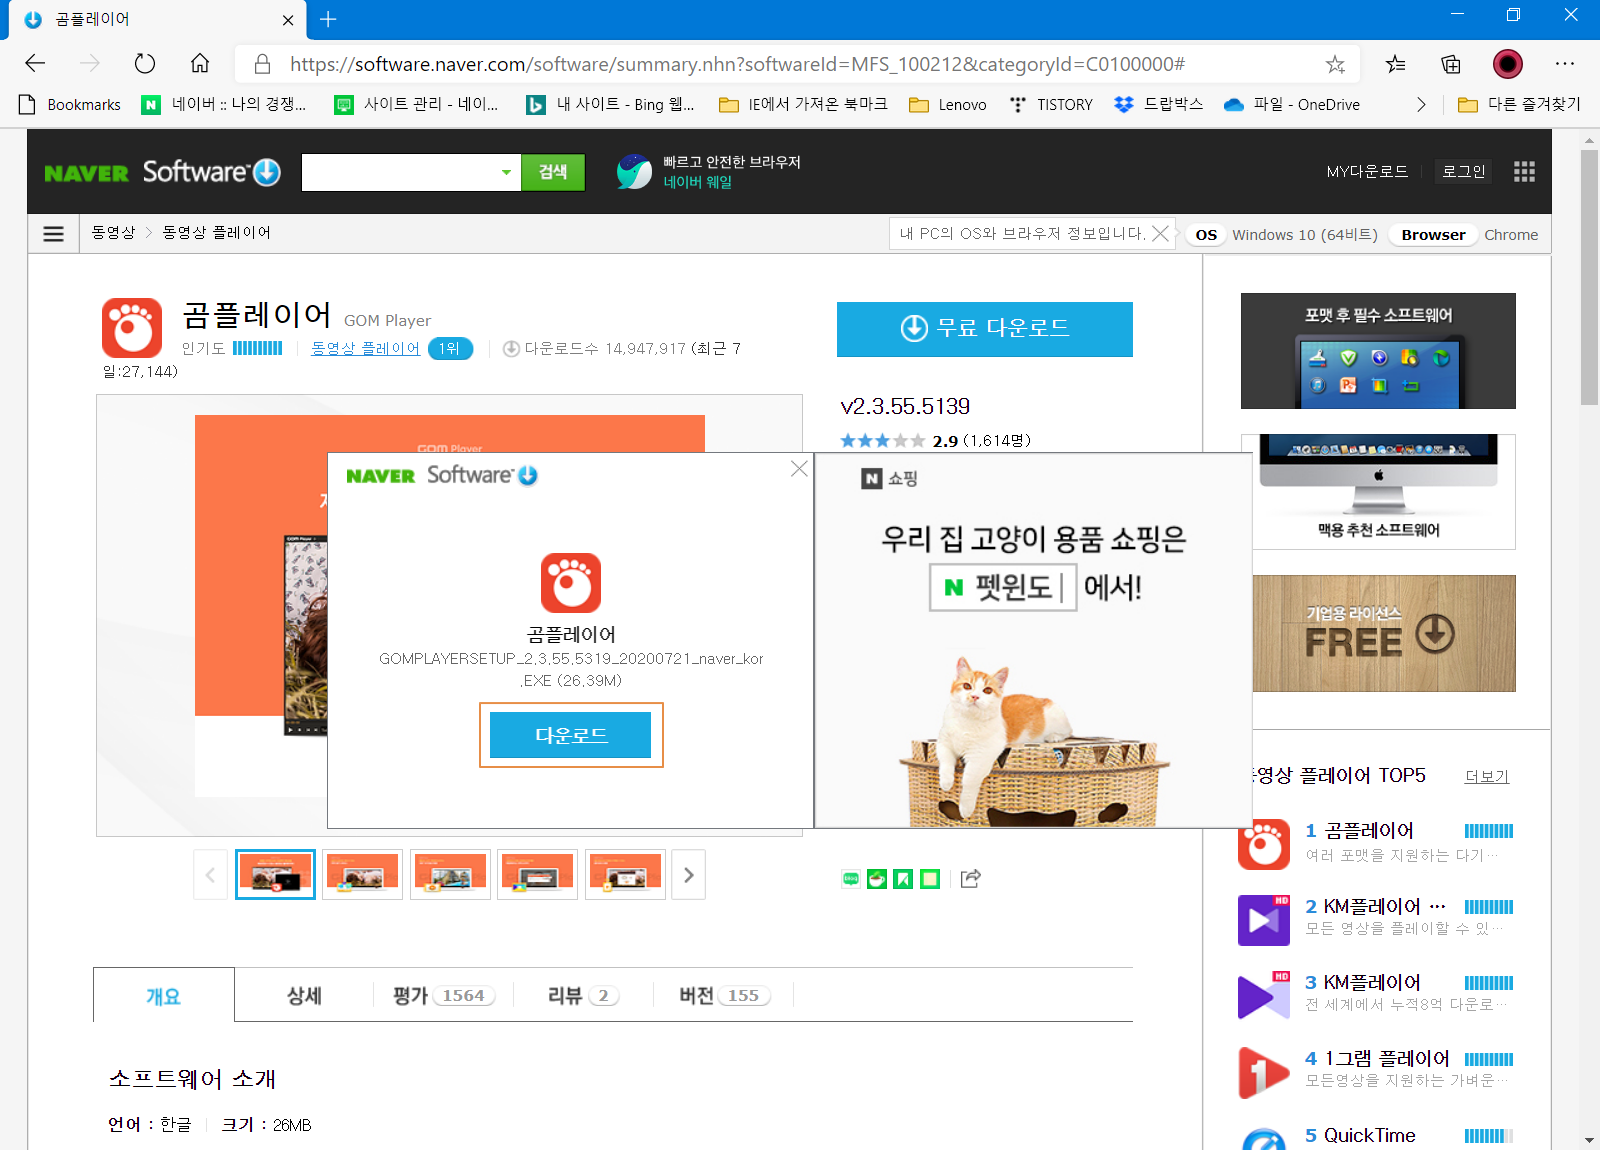
Task: Click the green 검색 search button
Action: click(553, 172)
